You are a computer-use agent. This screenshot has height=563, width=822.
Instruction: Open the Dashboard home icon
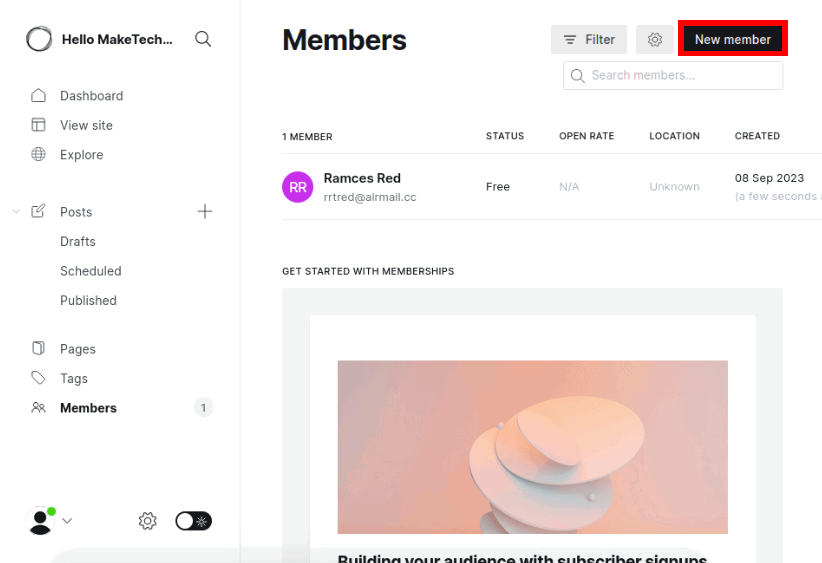[39, 96]
